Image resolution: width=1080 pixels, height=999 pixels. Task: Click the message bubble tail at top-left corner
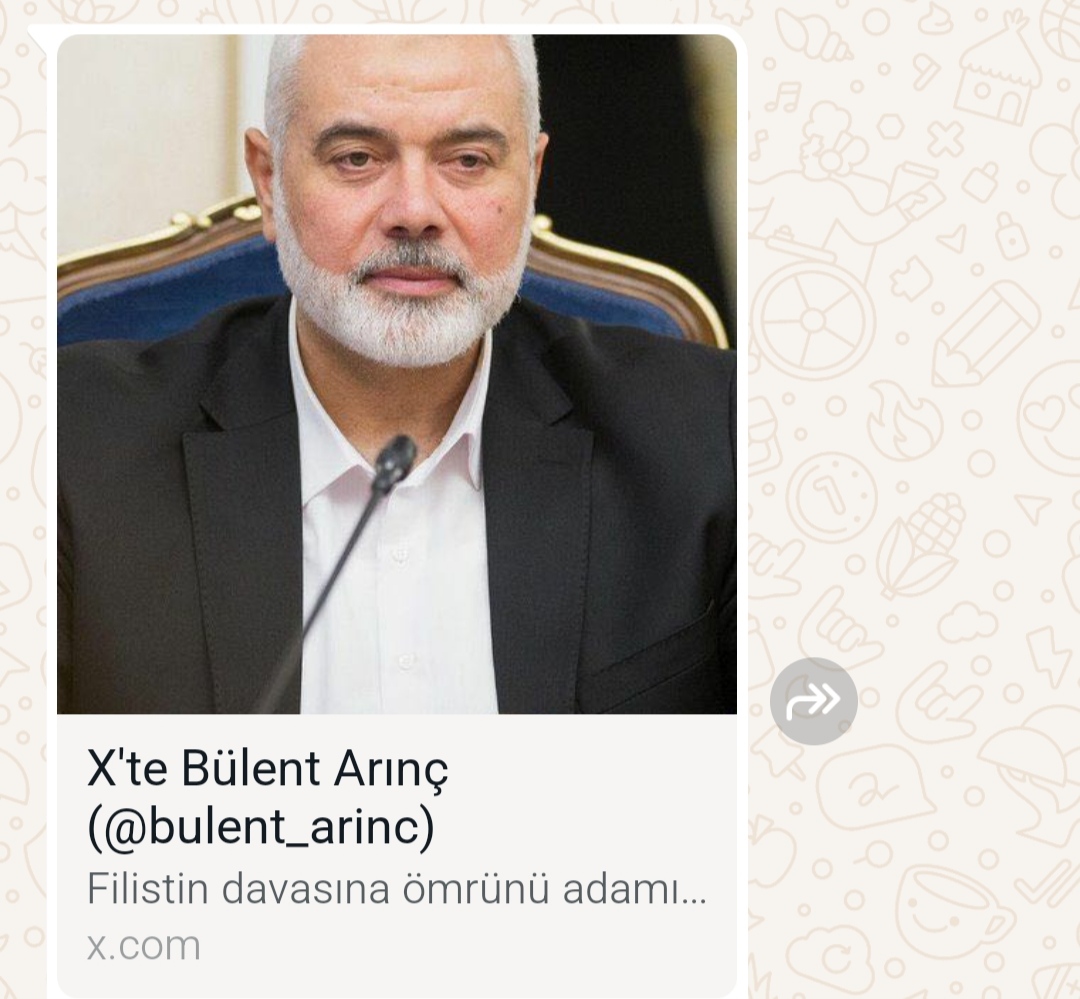point(40,34)
